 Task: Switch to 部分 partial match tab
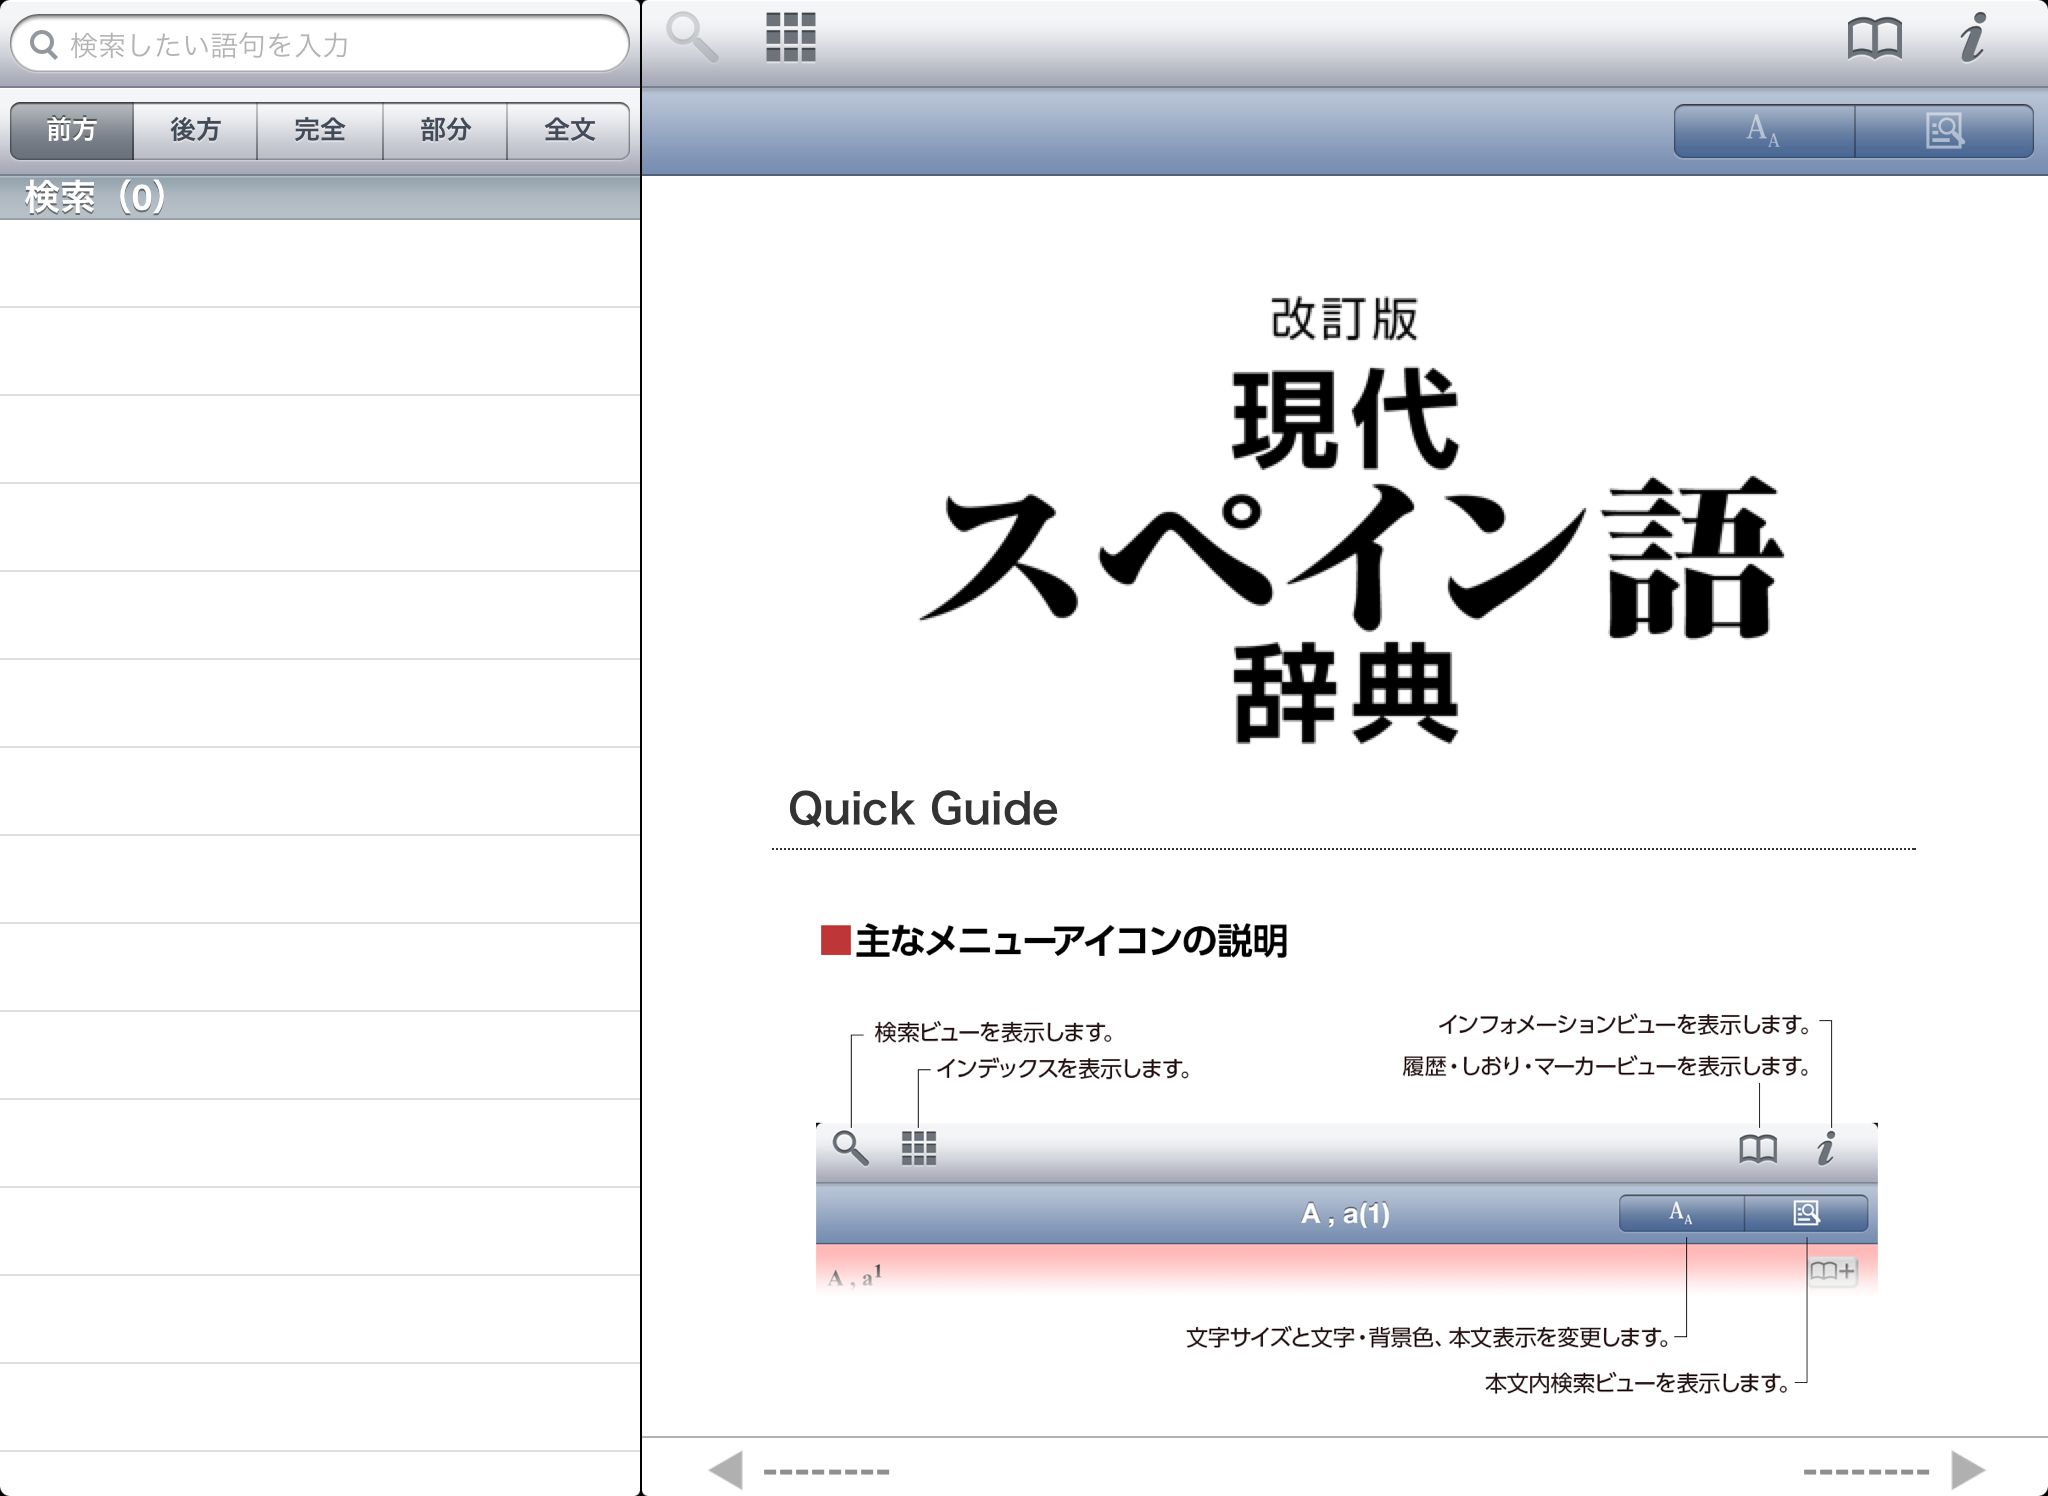[x=445, y=130]
